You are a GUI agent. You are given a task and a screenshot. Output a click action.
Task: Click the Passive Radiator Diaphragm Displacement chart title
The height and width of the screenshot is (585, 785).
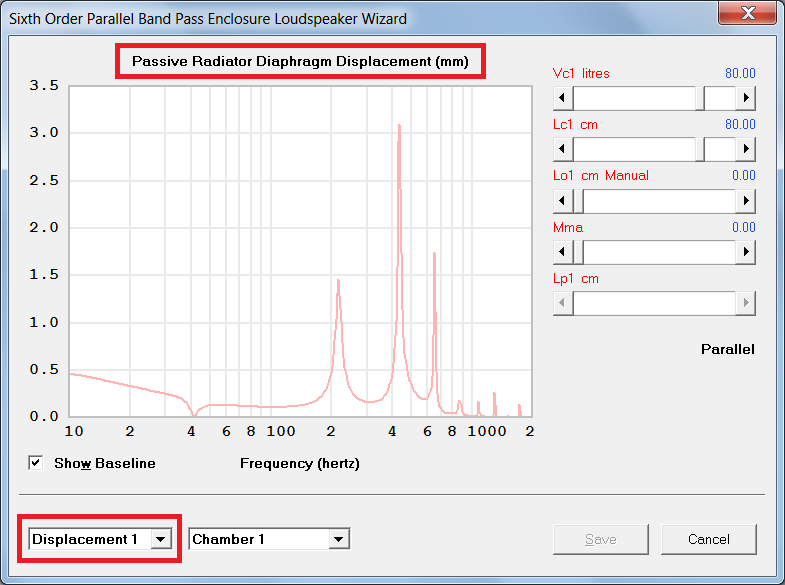point(300,62)
